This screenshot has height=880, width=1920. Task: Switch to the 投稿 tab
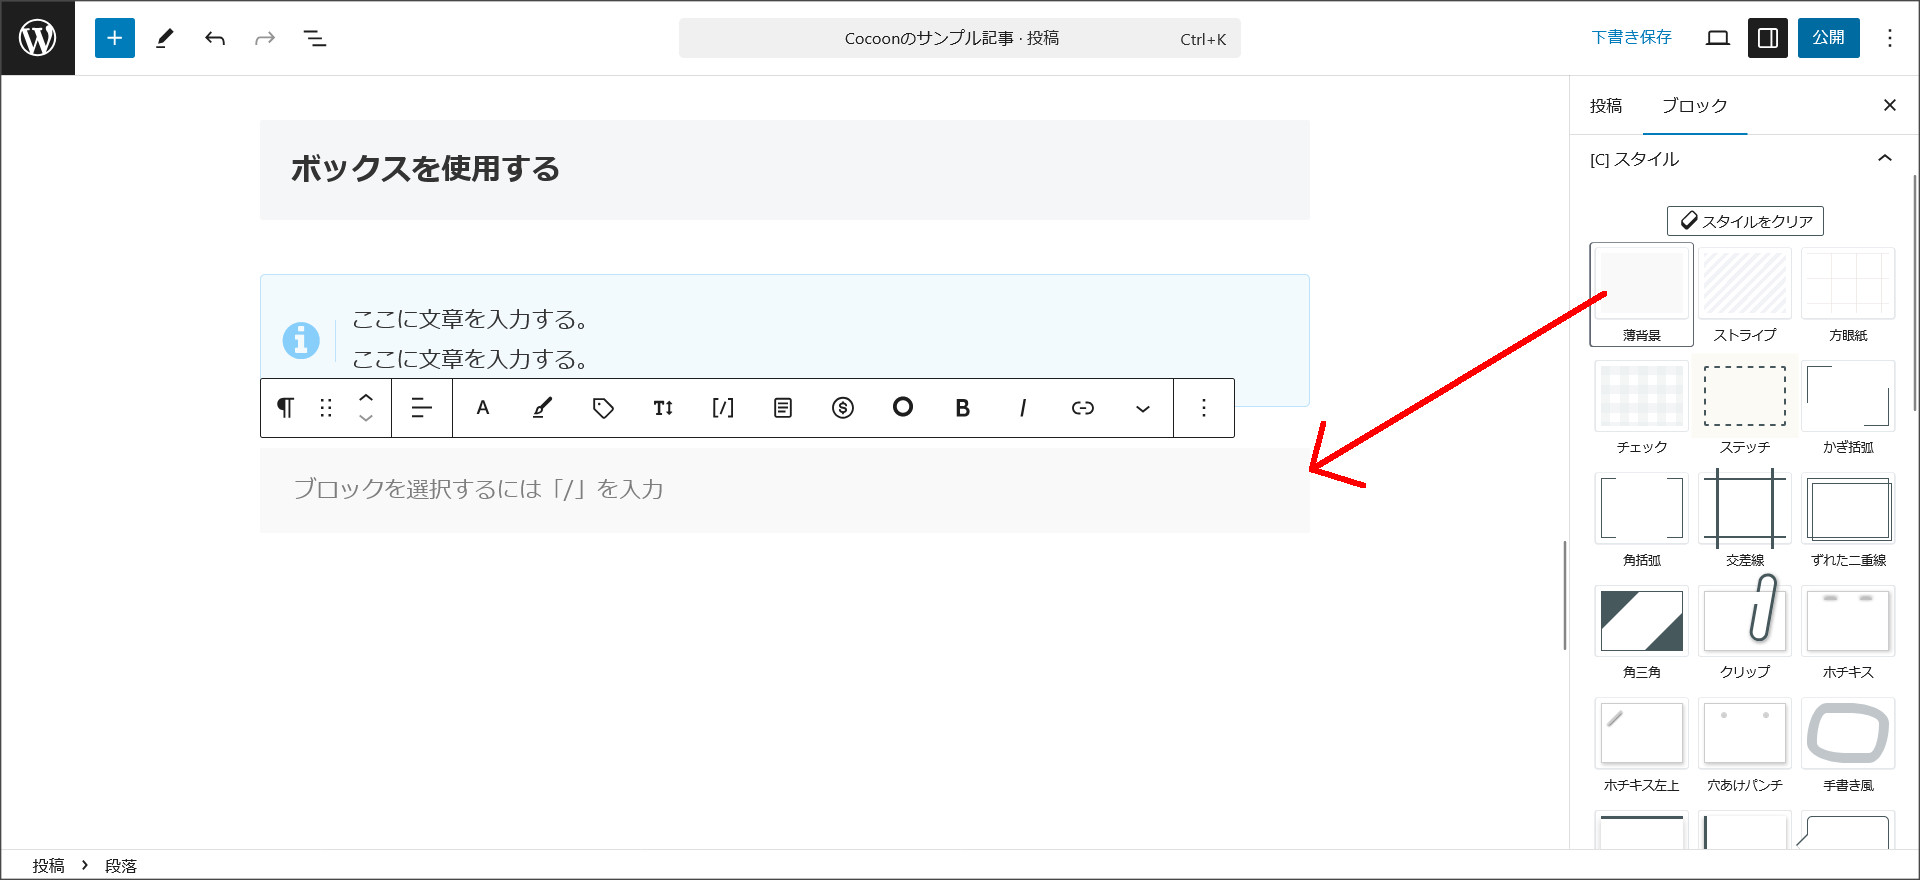[1606, 106]
